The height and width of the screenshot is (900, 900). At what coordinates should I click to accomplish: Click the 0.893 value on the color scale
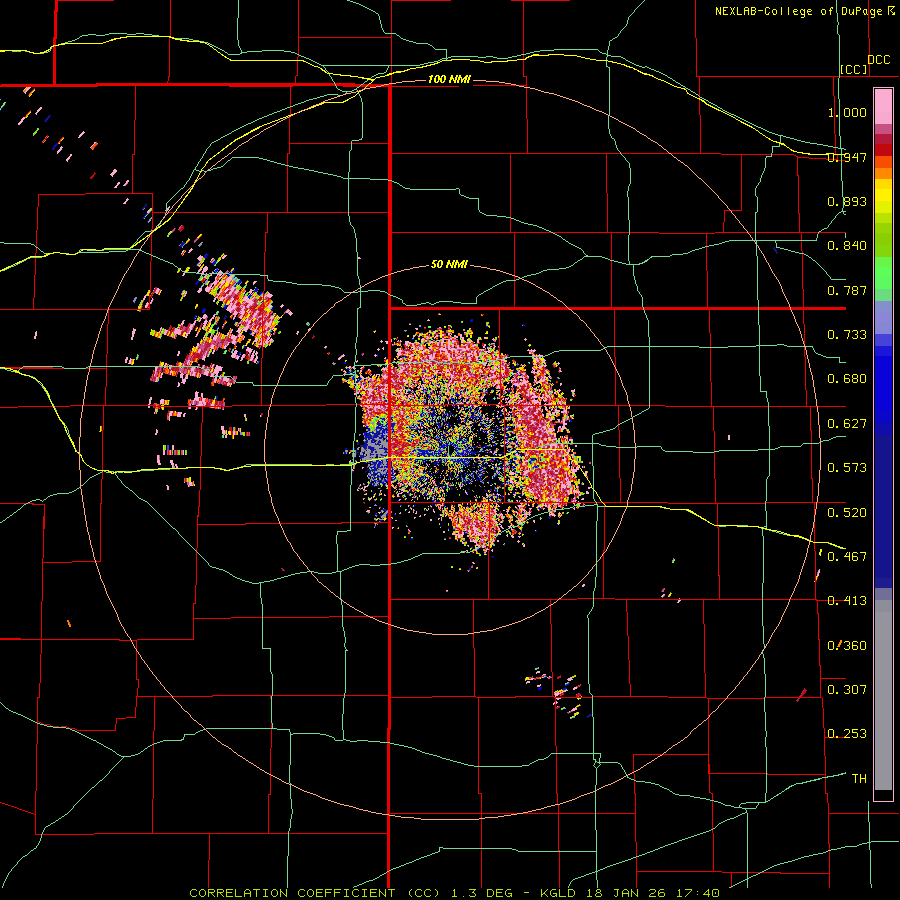point(847,201)
